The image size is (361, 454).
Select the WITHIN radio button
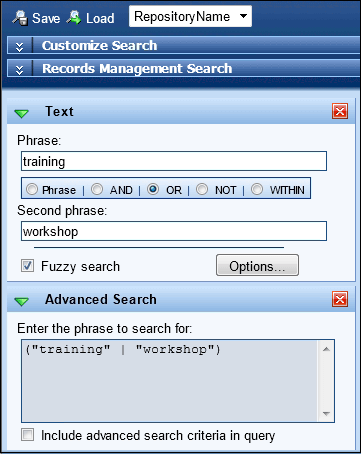click(x=257, y=189)
